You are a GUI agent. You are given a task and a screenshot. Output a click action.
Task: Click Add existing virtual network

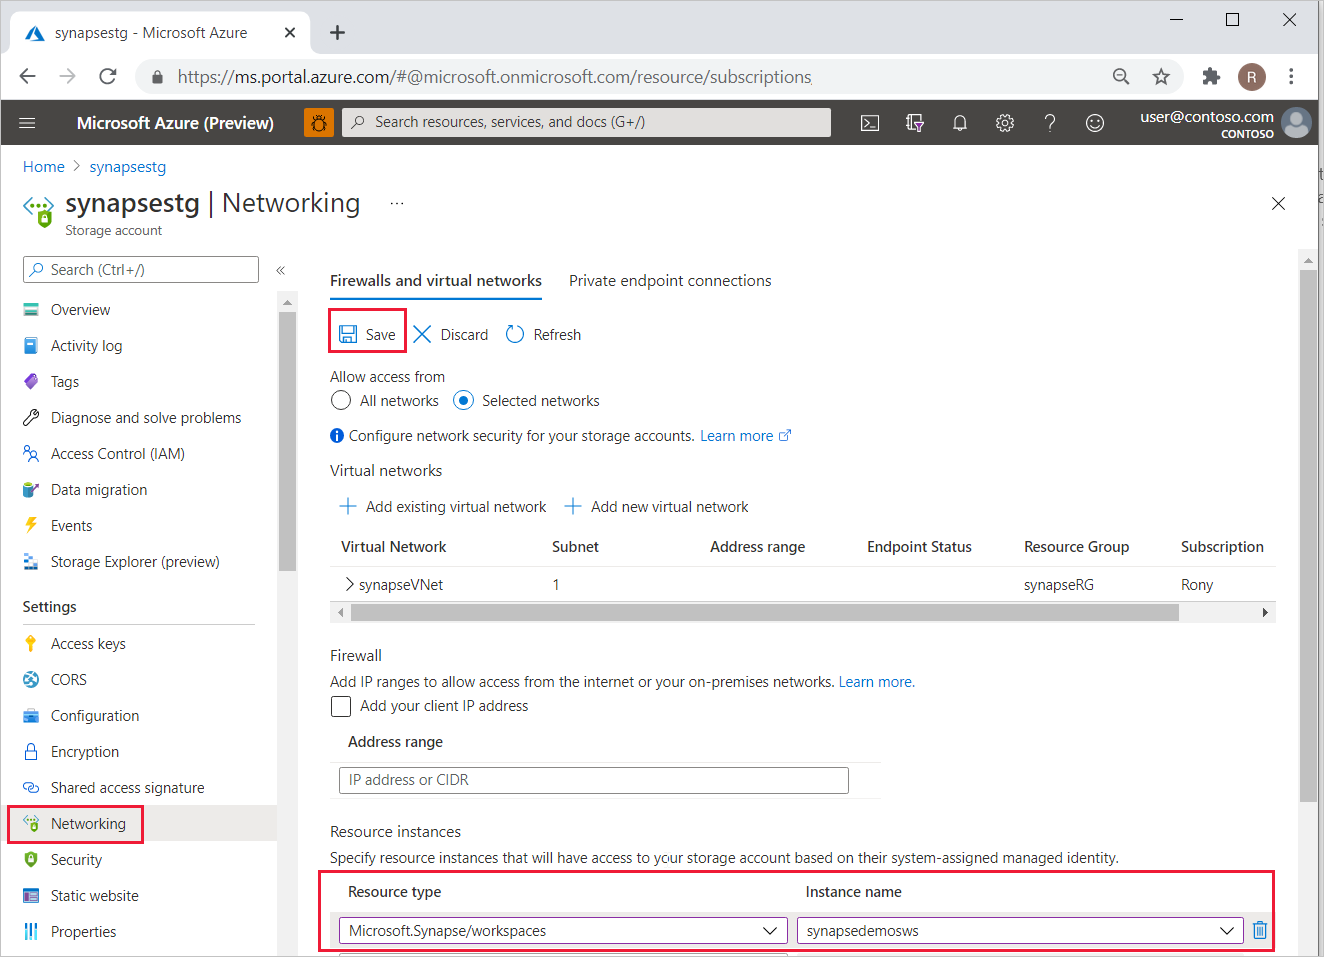pos(443,507)
